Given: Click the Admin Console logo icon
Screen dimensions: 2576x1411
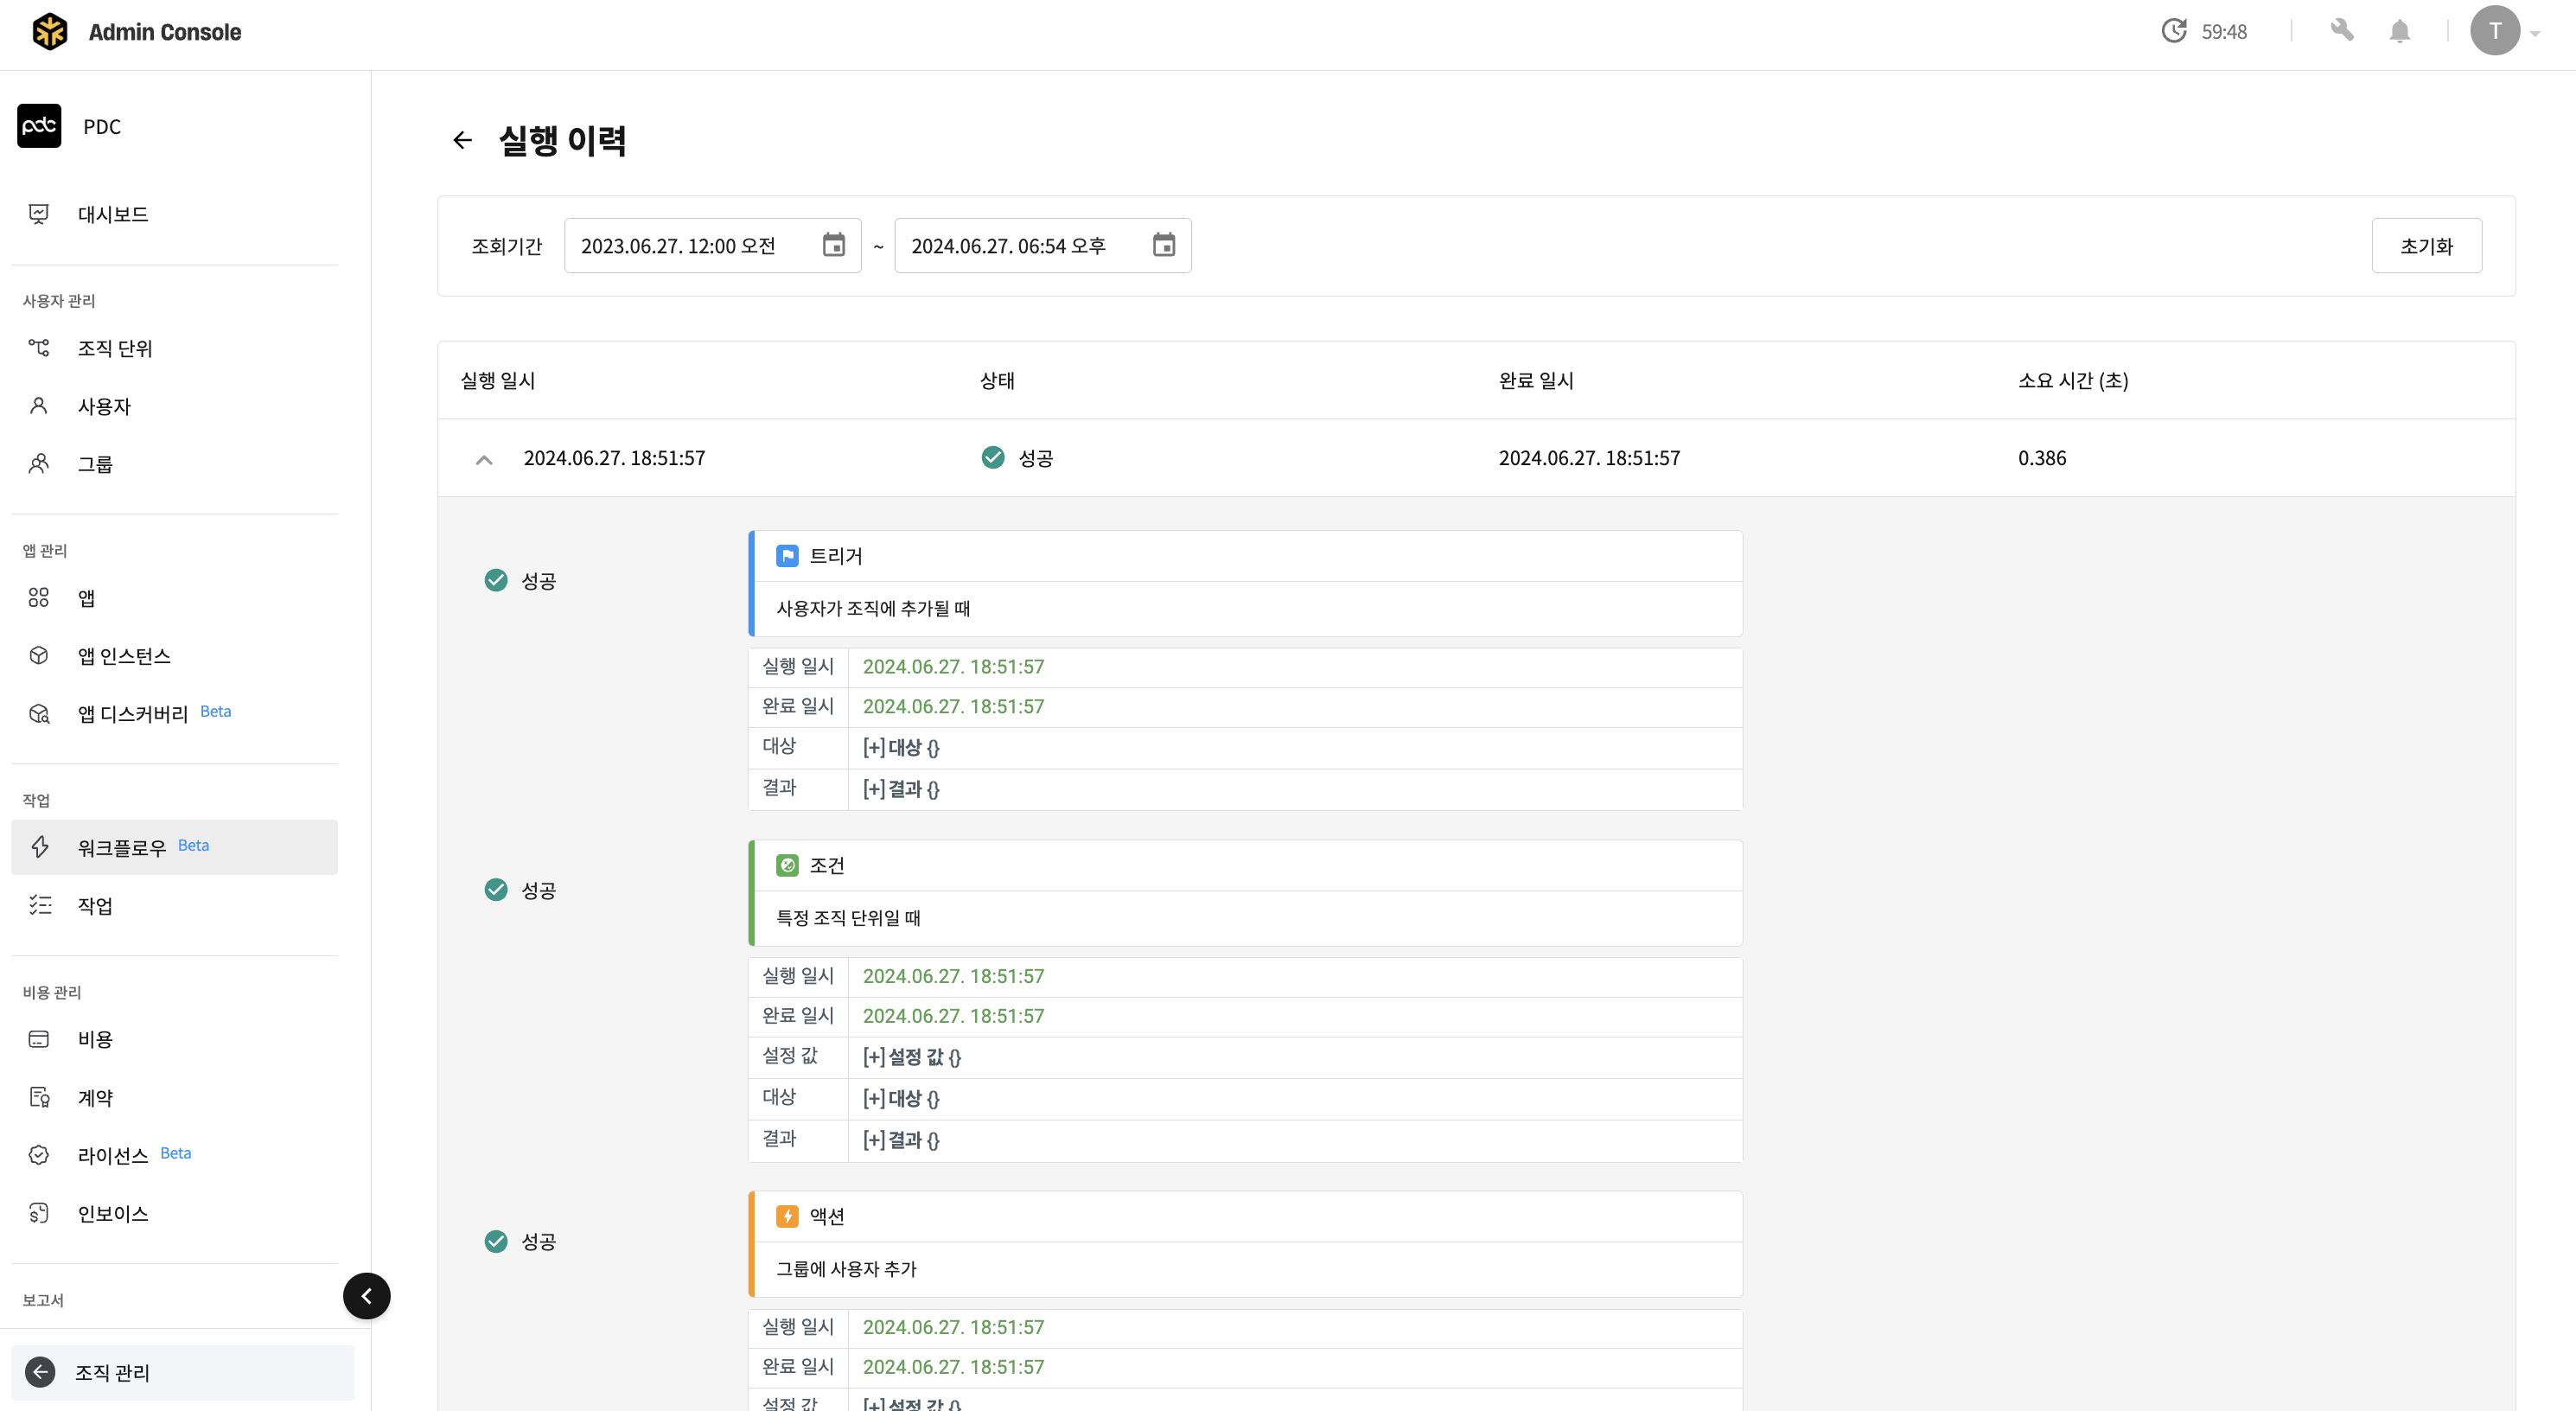Looking at the screenshot, I should pos(50,32).
